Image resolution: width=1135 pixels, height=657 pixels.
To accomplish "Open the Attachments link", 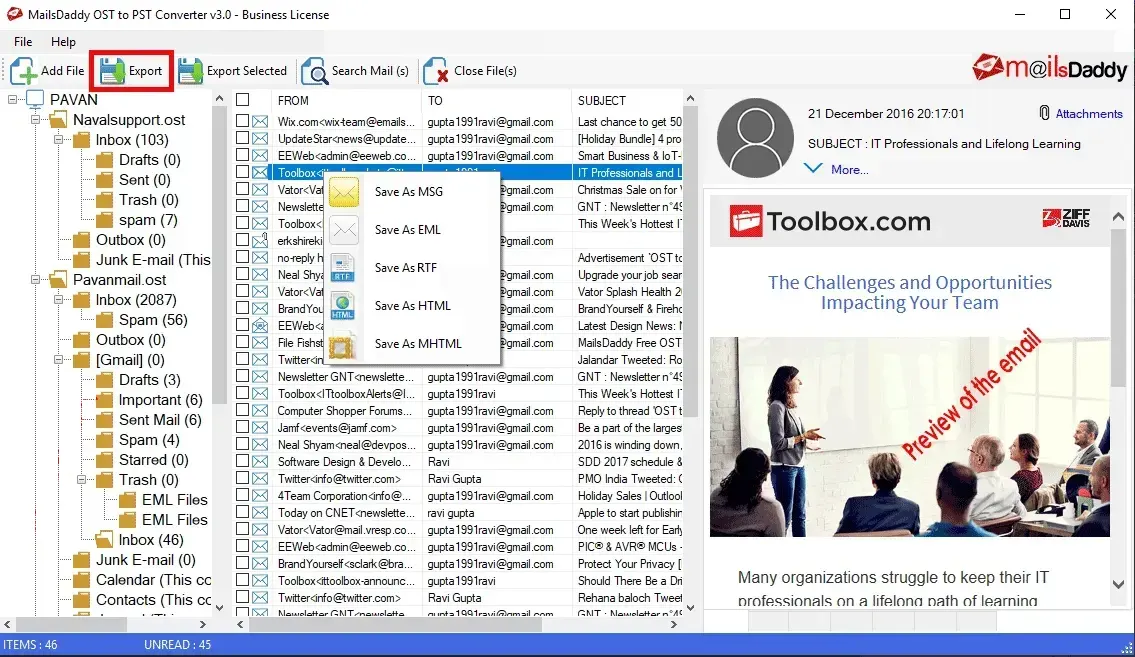I will [x=1089, y=114].
